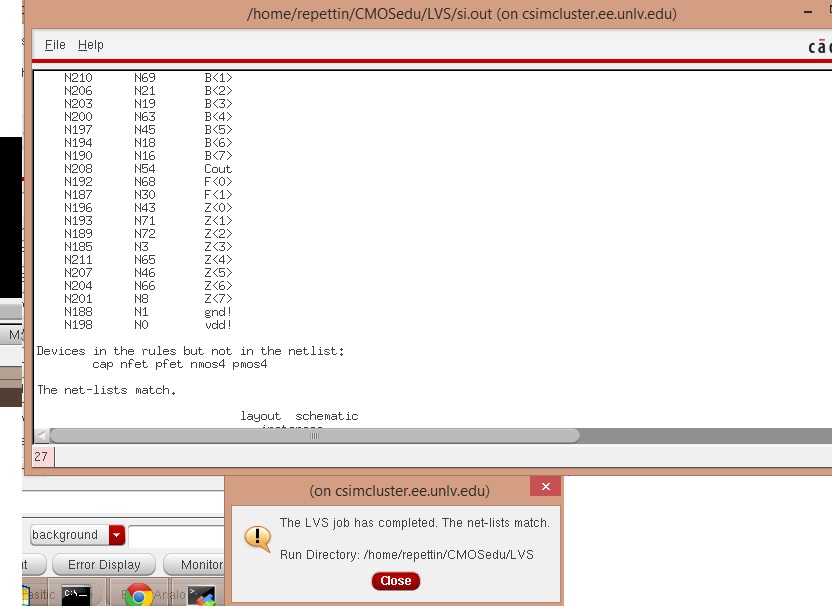
Task: Click the X on the LVS dialog title bar
Action: point(545,487)
